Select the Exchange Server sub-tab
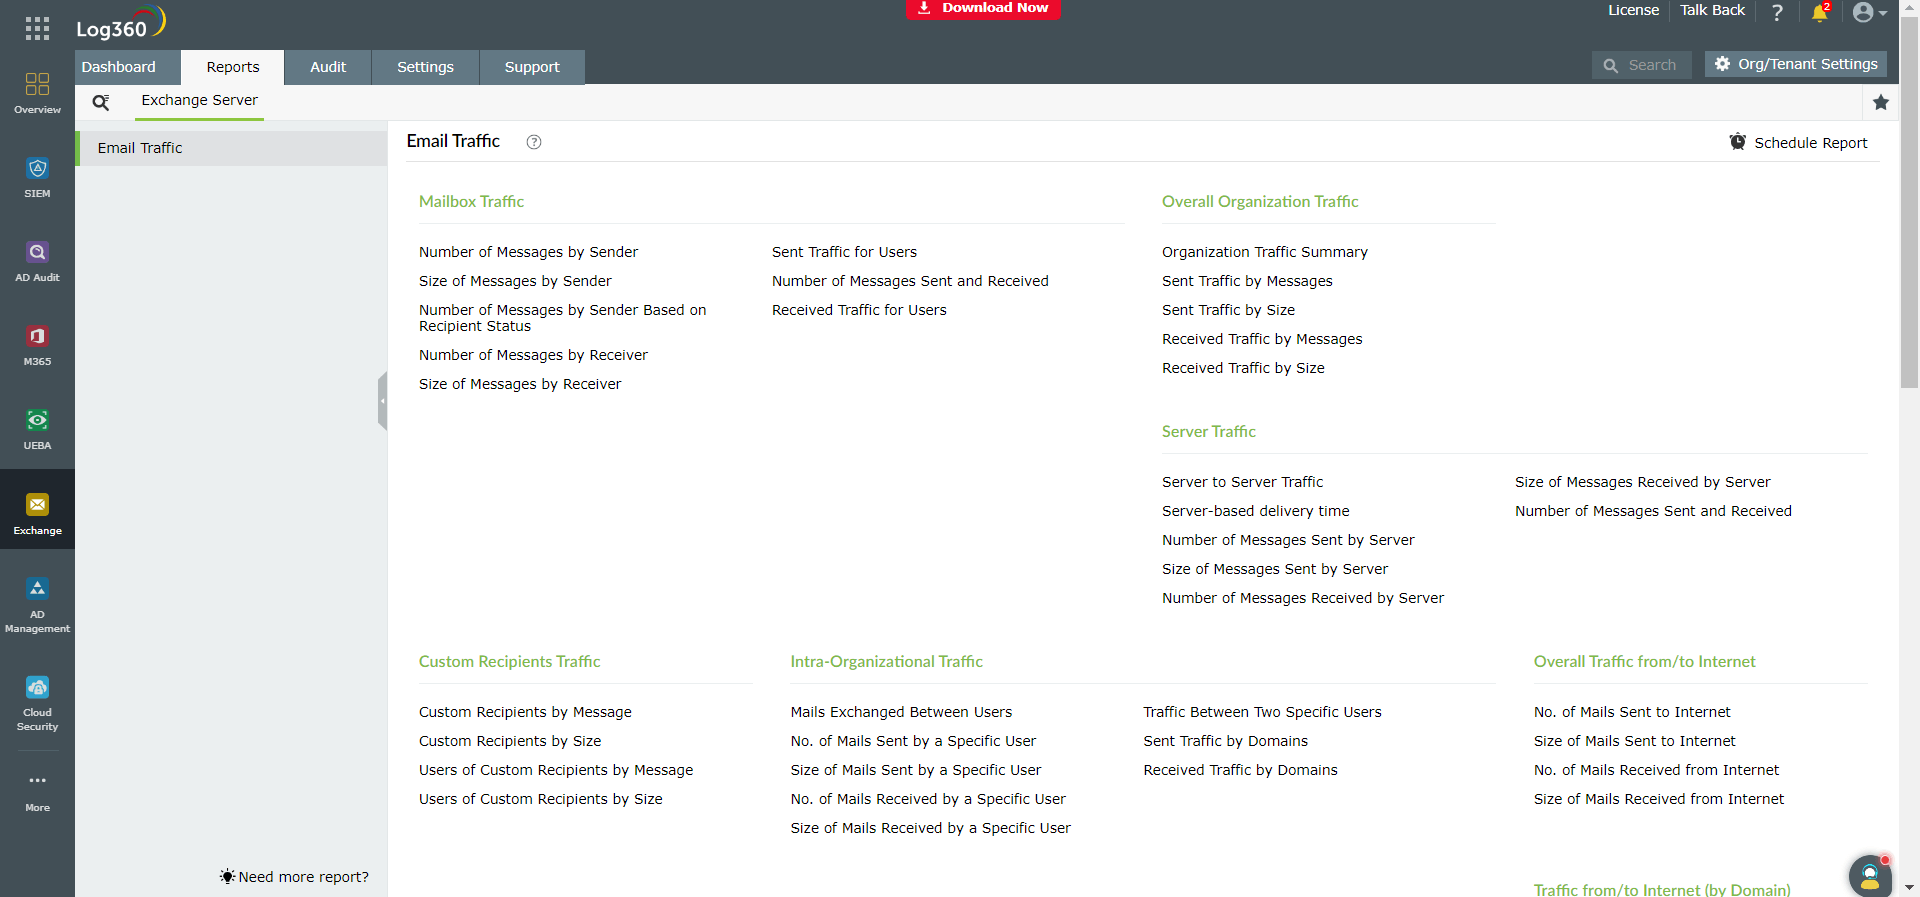 200,101
